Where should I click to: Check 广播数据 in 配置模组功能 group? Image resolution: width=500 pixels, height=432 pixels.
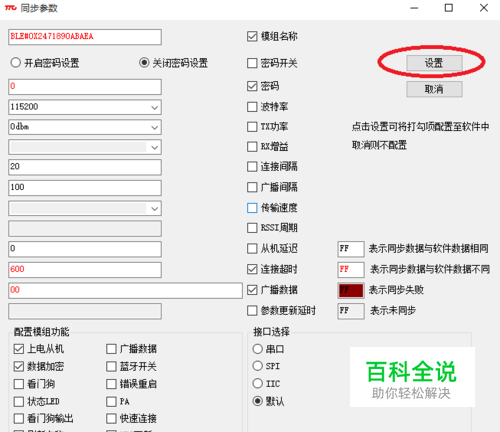coord(111,349)
